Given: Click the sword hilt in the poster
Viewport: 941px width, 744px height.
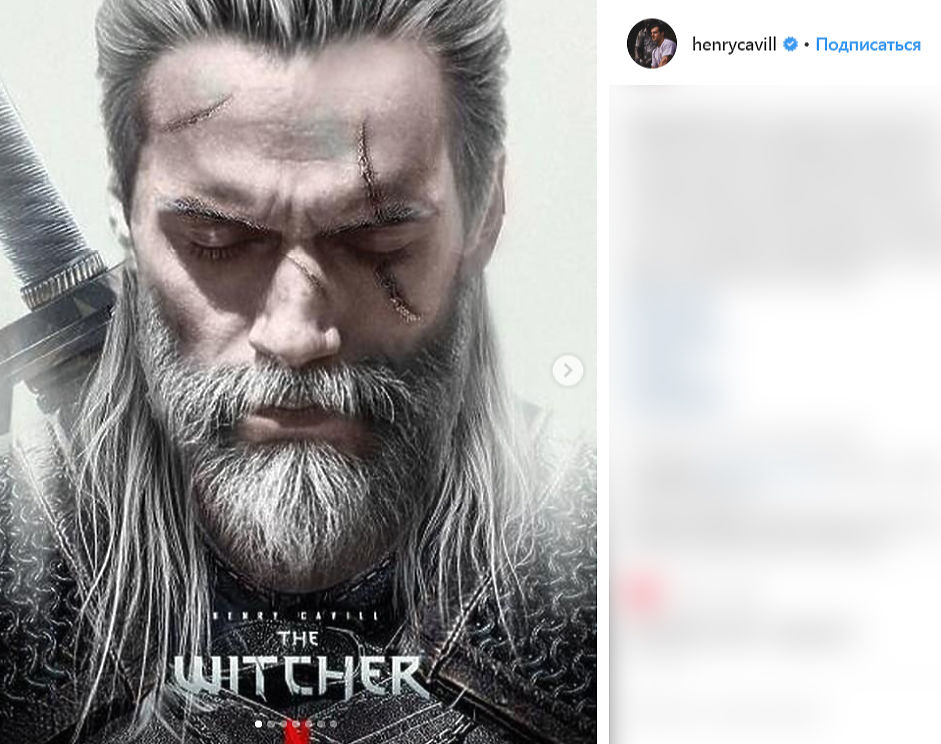Looking at the screenshot, I should pos(60,275).
